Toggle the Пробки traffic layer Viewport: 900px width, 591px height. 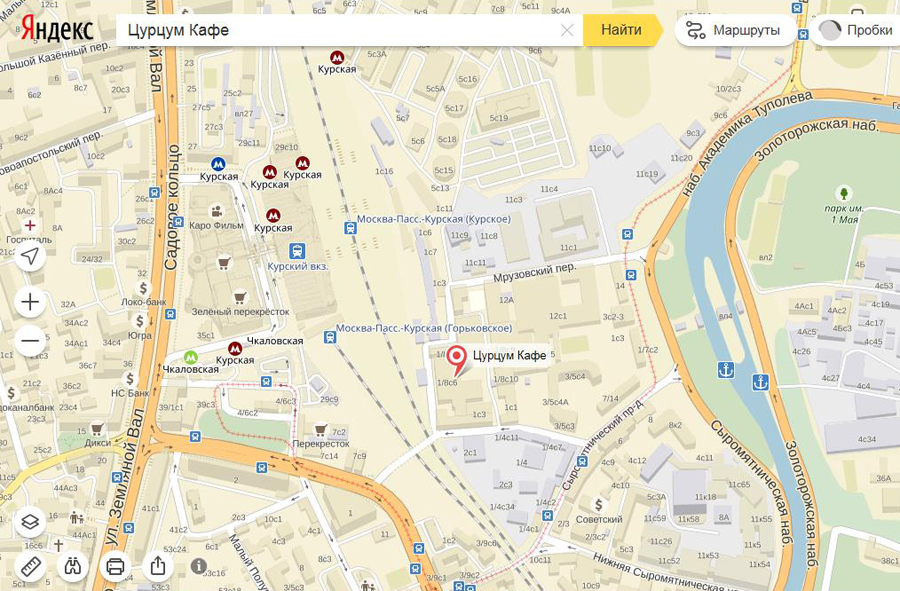coord(857,30)
